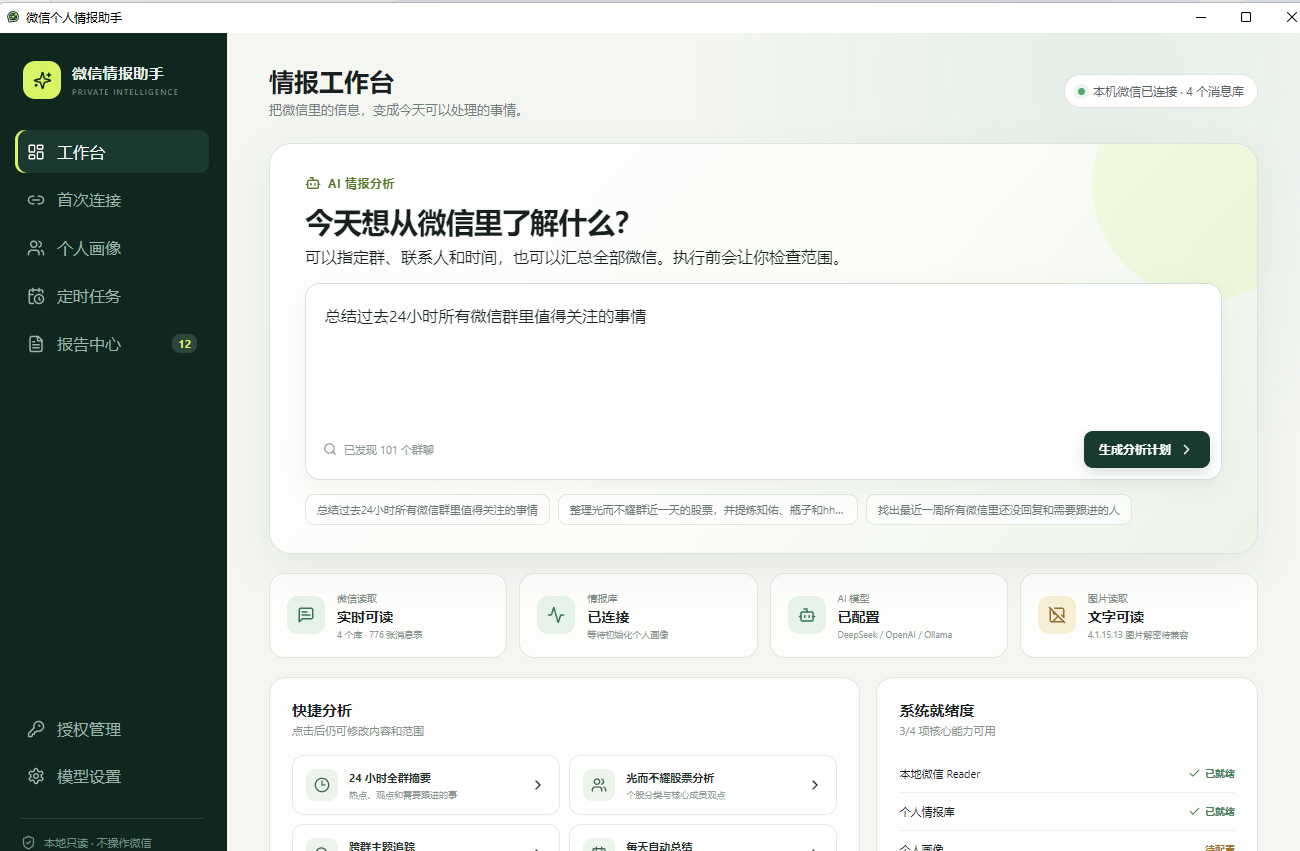Click the 本机微信已连接 status pill

(x=1160, y=91)
